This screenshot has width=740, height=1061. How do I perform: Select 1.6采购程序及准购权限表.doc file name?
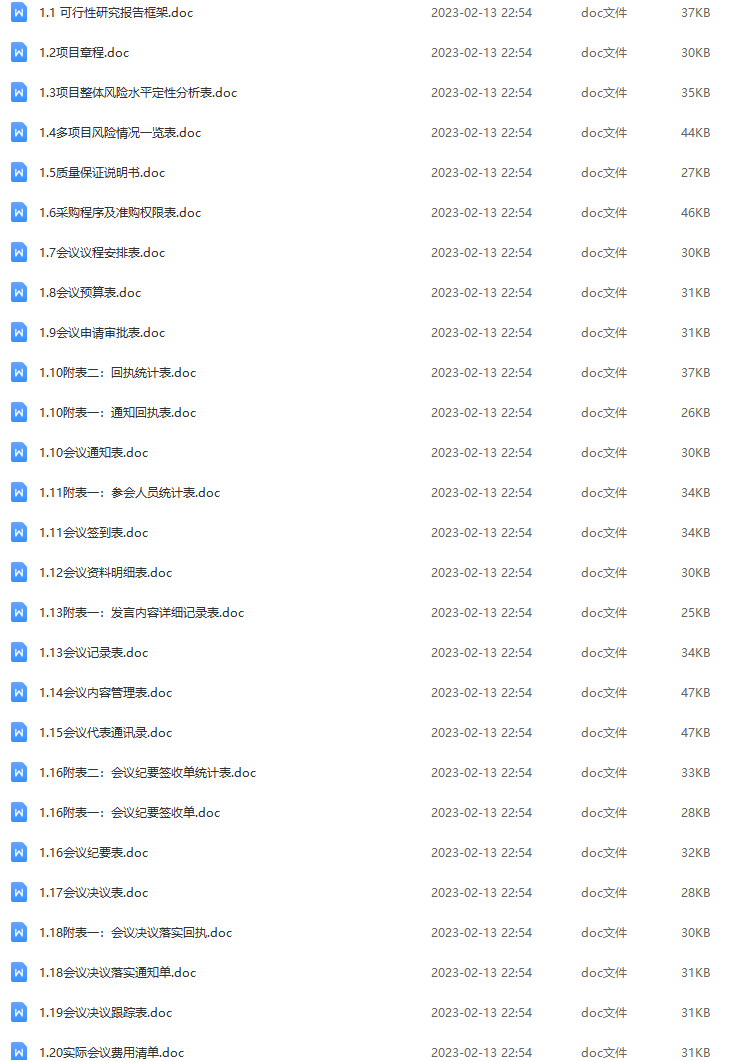click(120, 212)
